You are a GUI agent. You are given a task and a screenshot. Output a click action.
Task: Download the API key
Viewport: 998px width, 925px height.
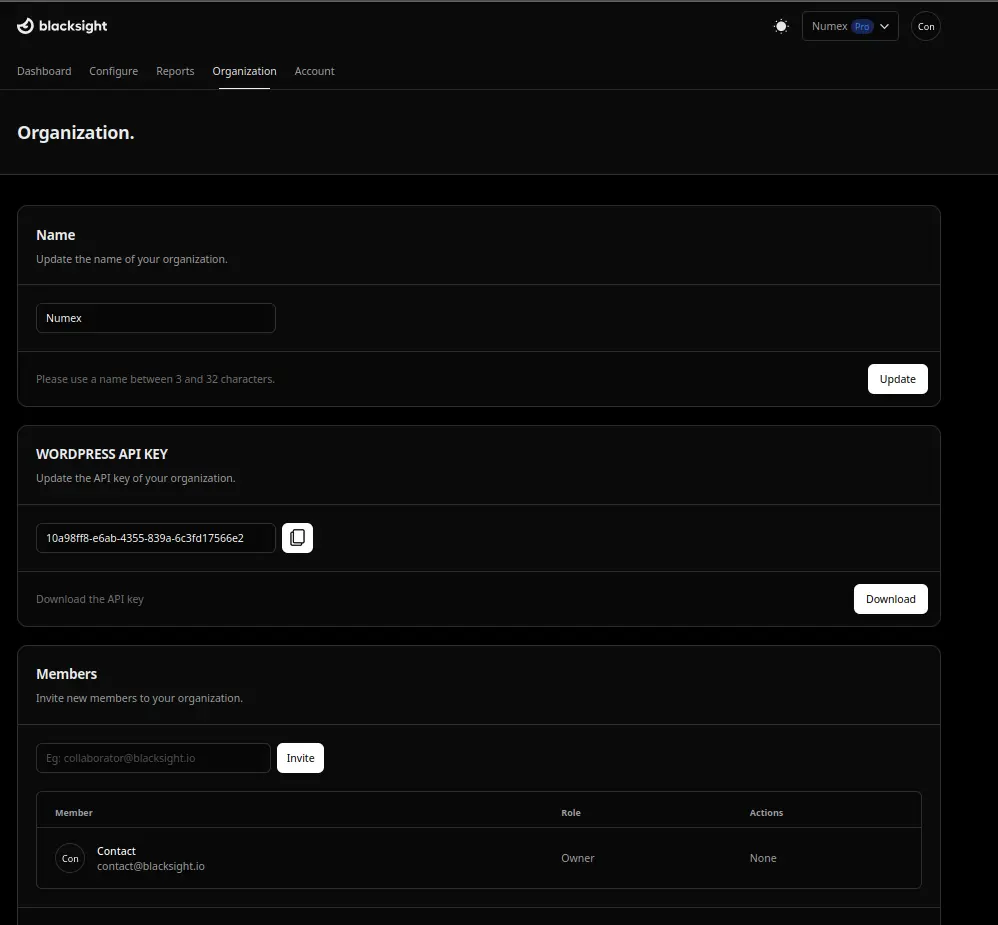[890, 599]
